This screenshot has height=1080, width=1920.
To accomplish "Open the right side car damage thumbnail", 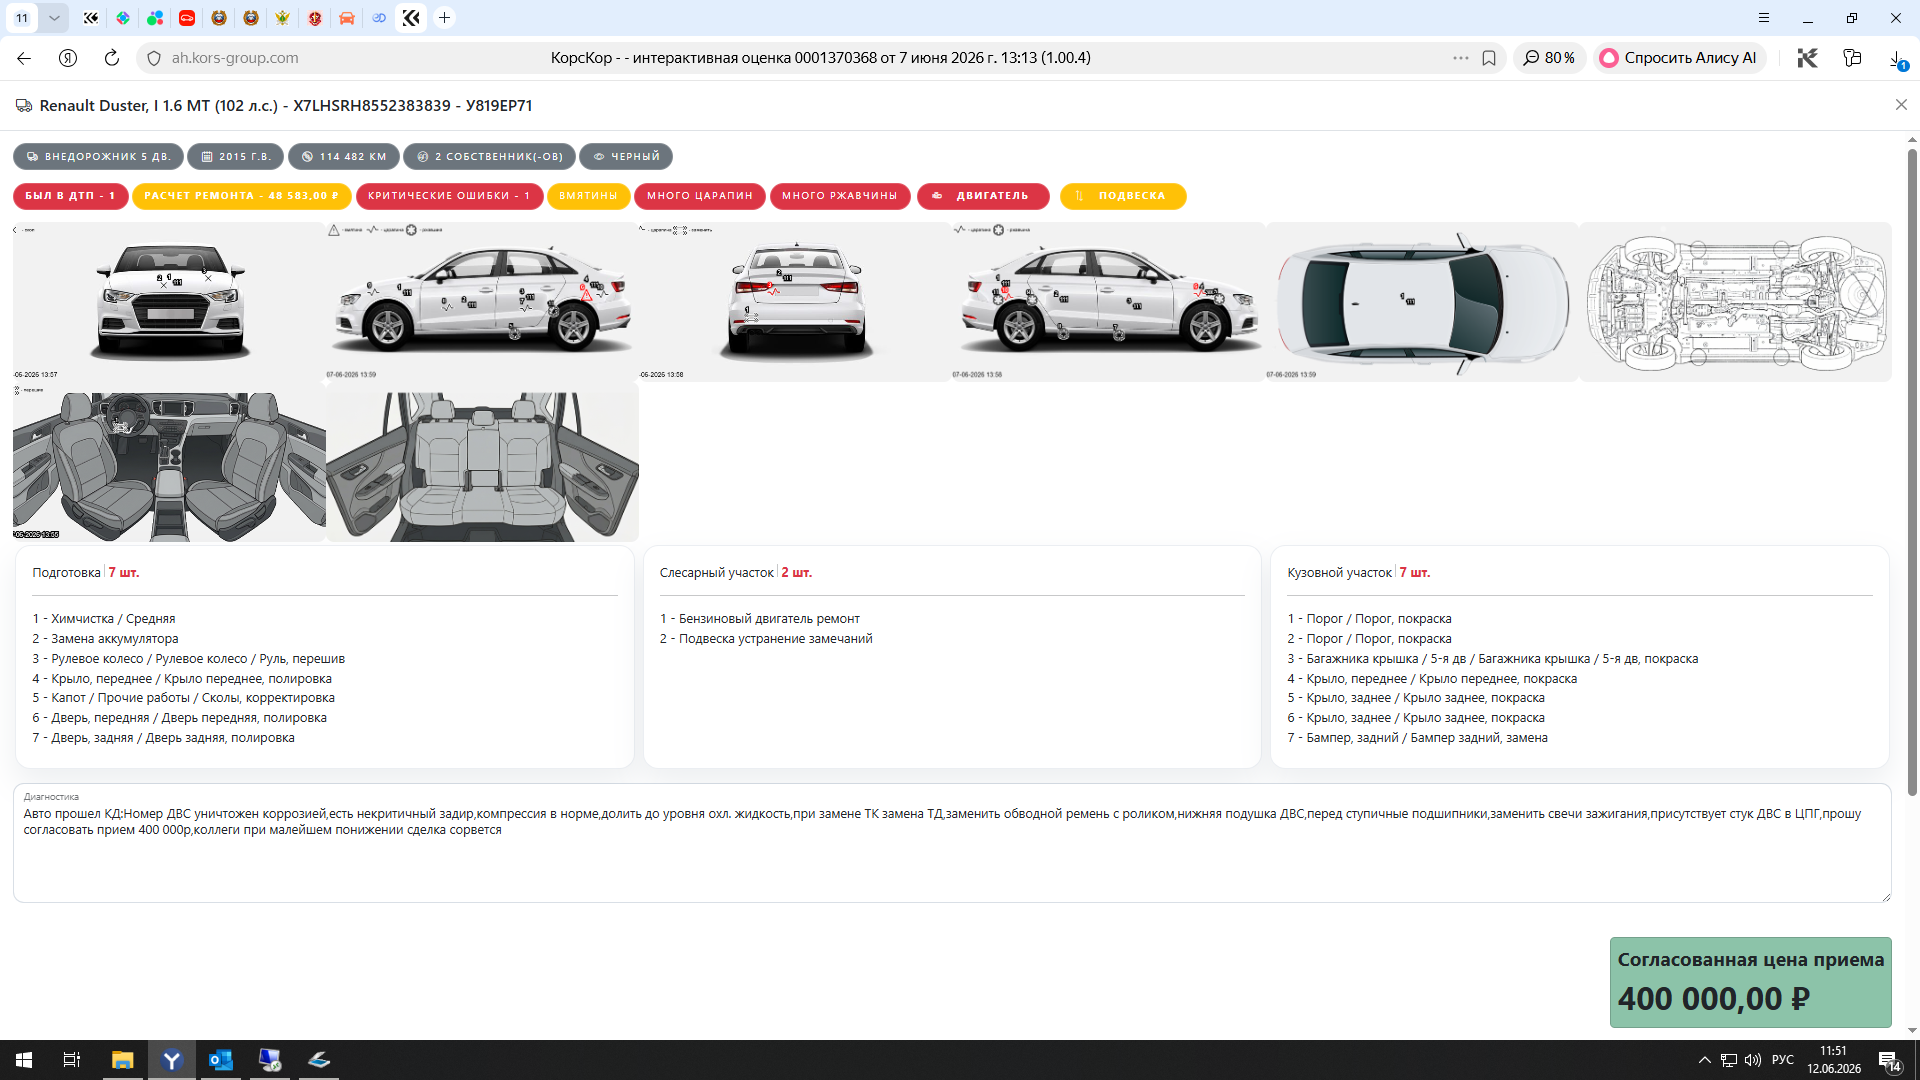I will [1108, 301].
